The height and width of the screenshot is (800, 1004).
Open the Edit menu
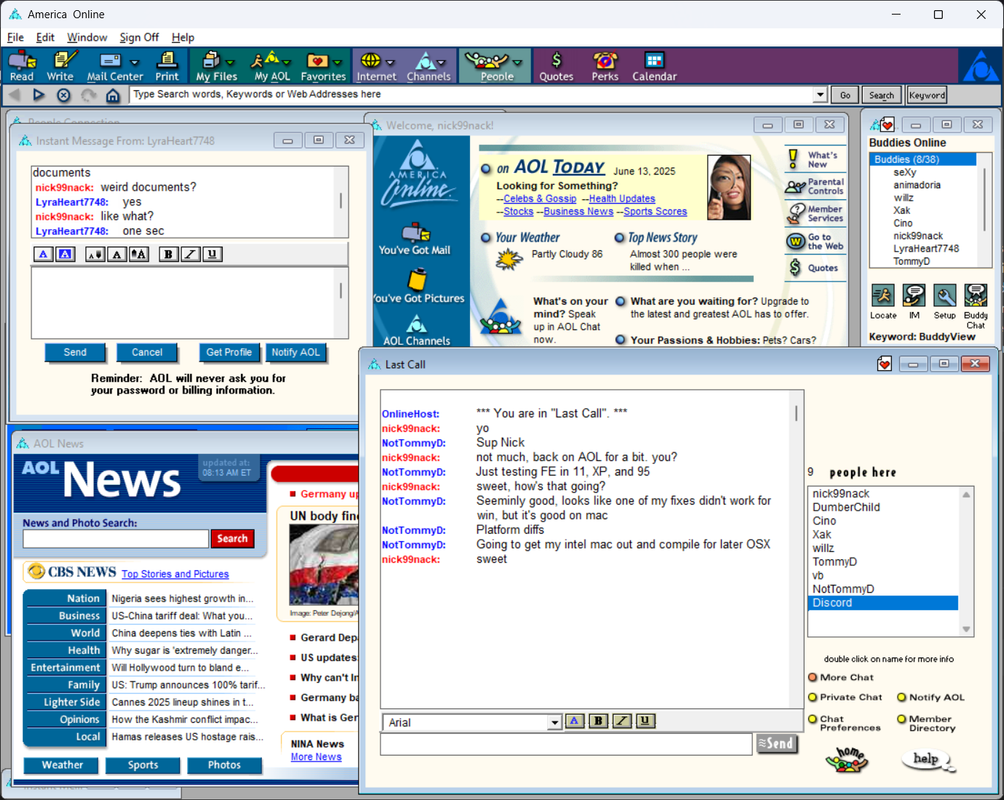[45, 37]
